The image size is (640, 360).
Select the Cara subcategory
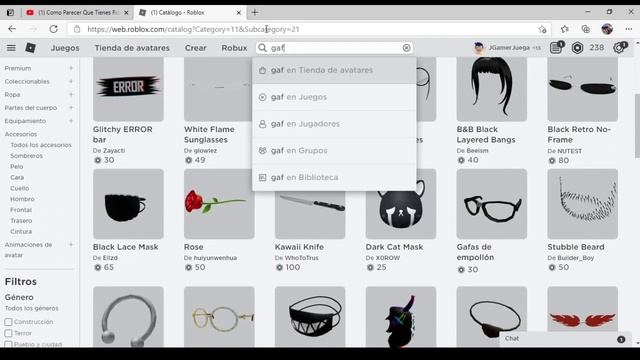(x=17, y=177)
